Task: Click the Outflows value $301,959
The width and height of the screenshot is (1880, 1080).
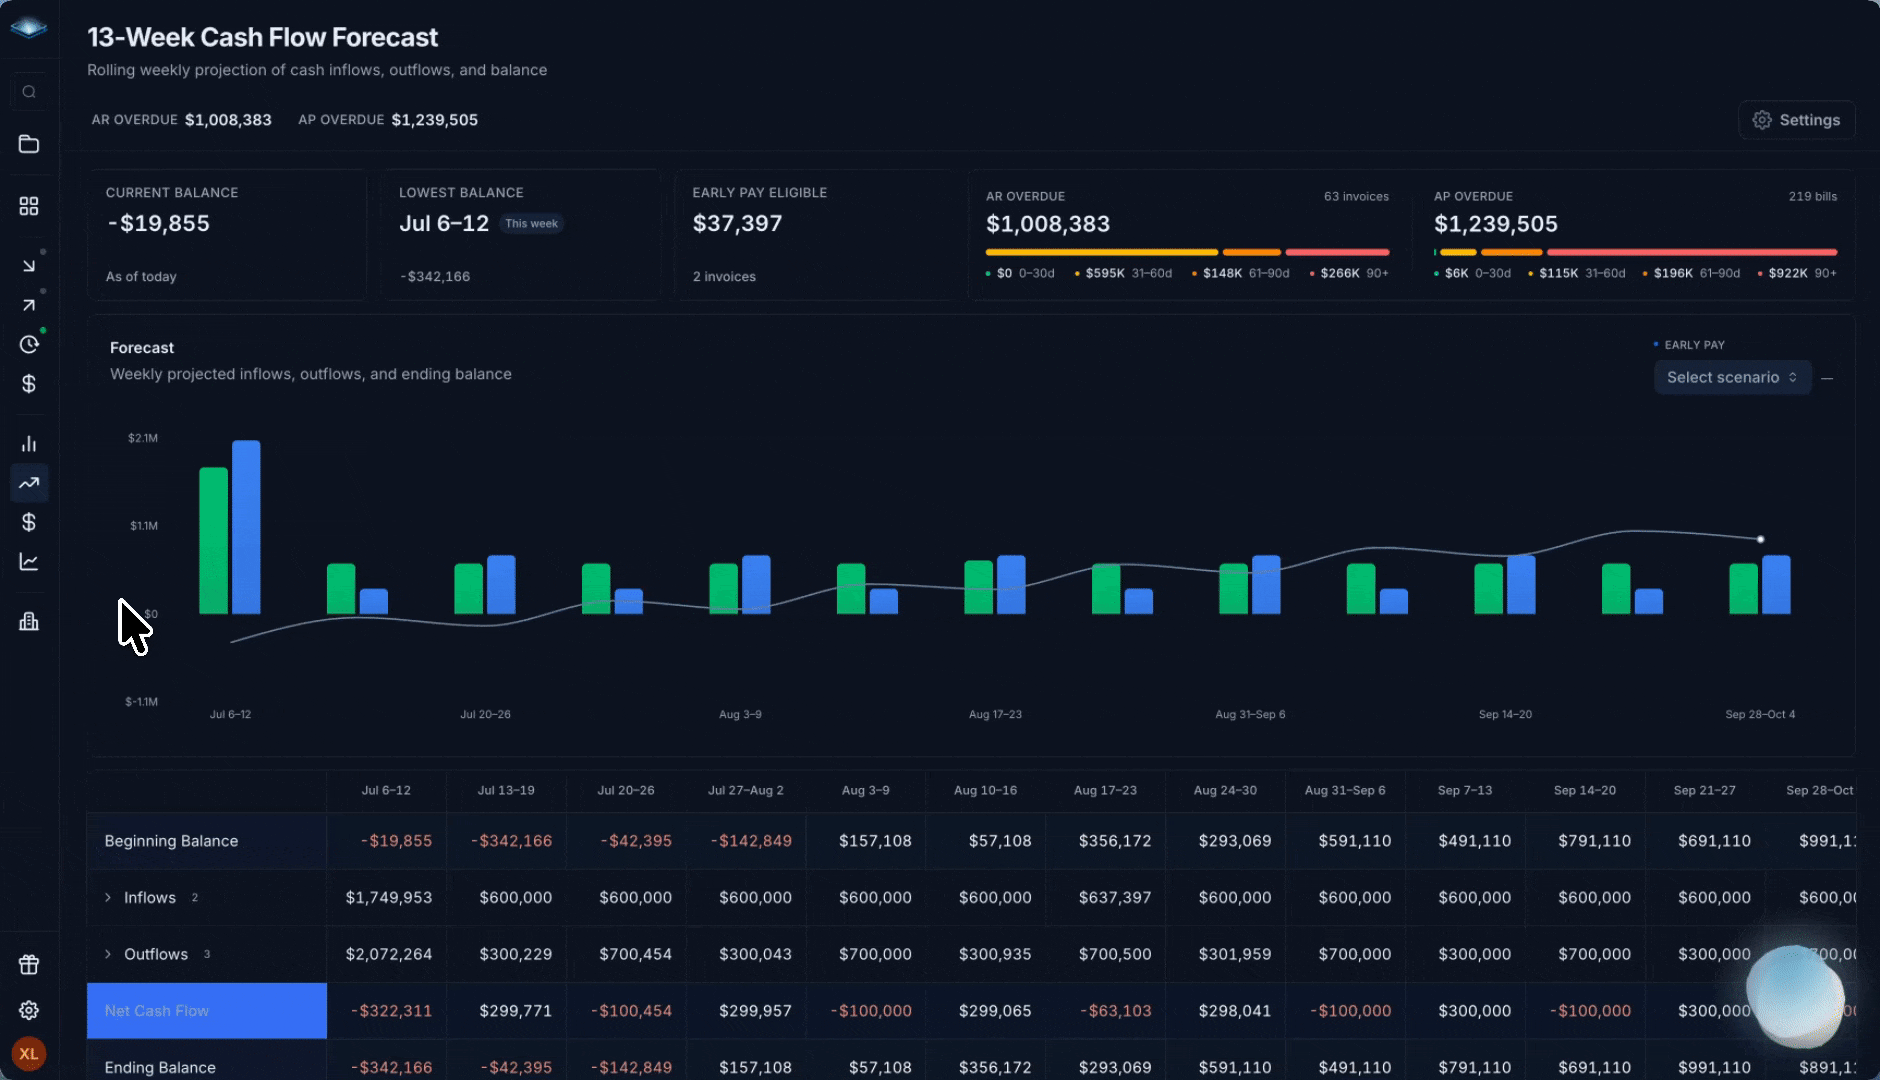Action: 1235,954
